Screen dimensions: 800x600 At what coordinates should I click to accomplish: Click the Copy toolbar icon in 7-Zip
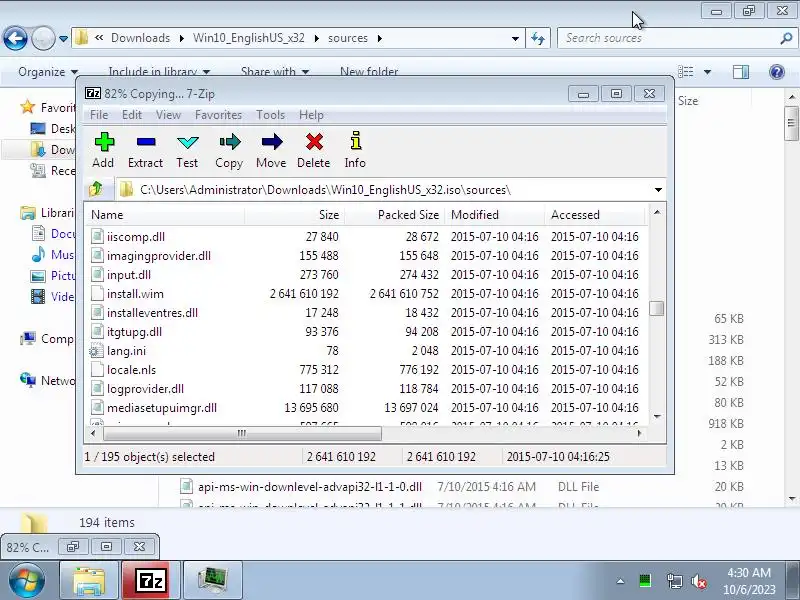pos(229,142)
